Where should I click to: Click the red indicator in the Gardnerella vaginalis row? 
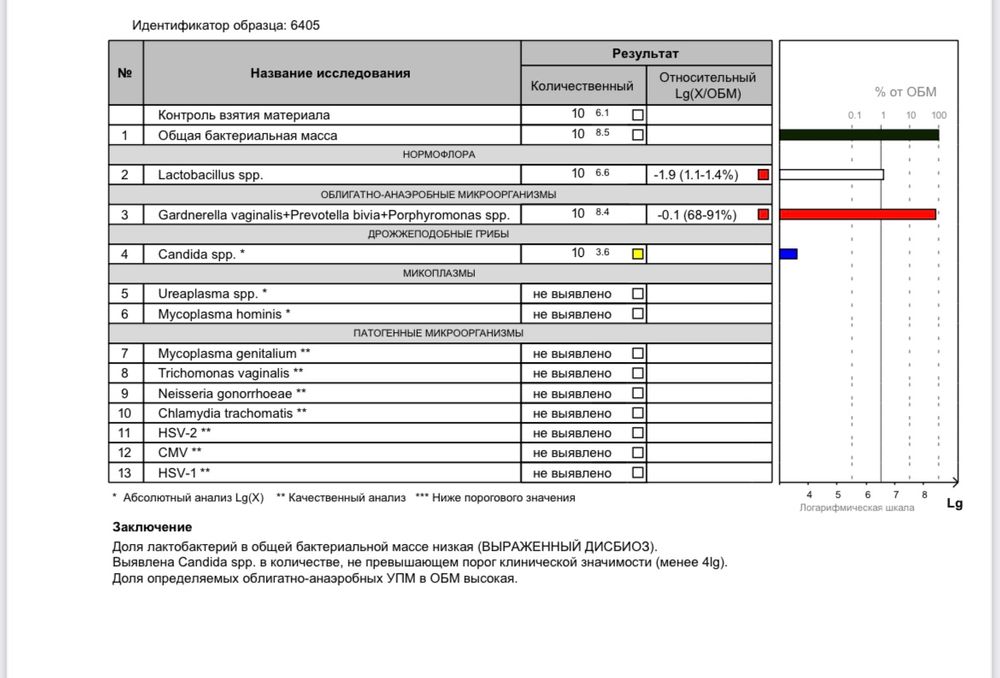pos(763,214)
